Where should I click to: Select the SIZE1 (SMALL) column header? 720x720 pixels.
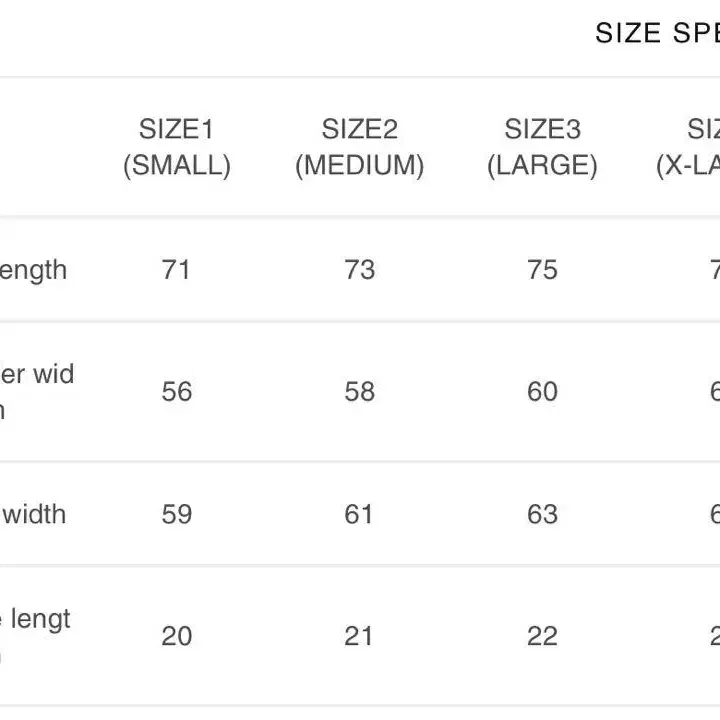coord(177,147)
